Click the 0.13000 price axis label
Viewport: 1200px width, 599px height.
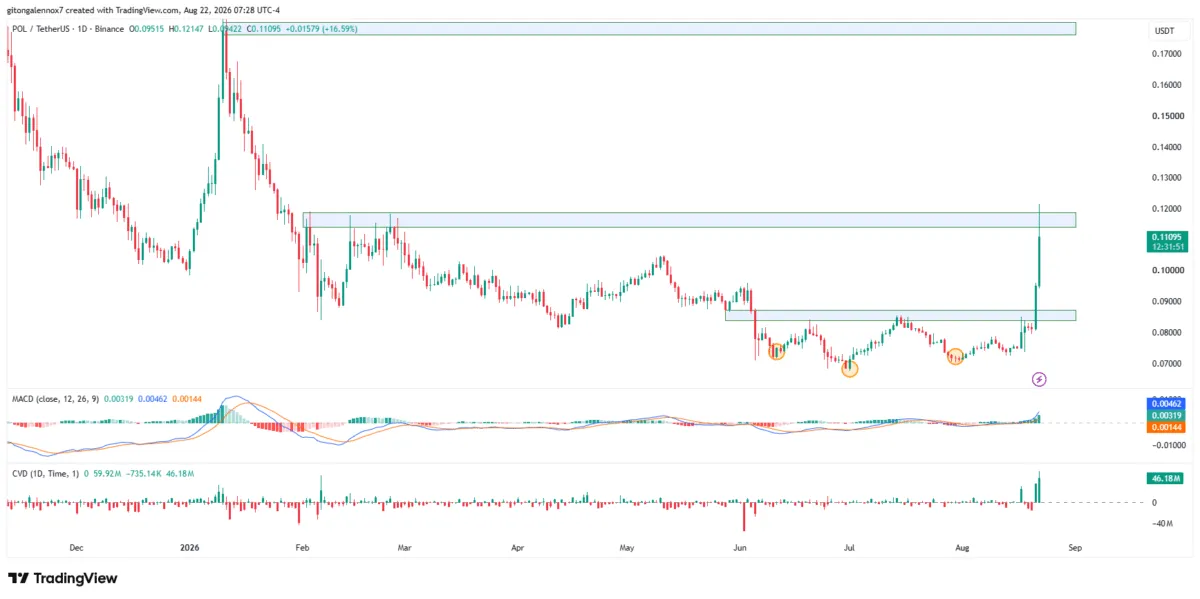click(1168, 178)
